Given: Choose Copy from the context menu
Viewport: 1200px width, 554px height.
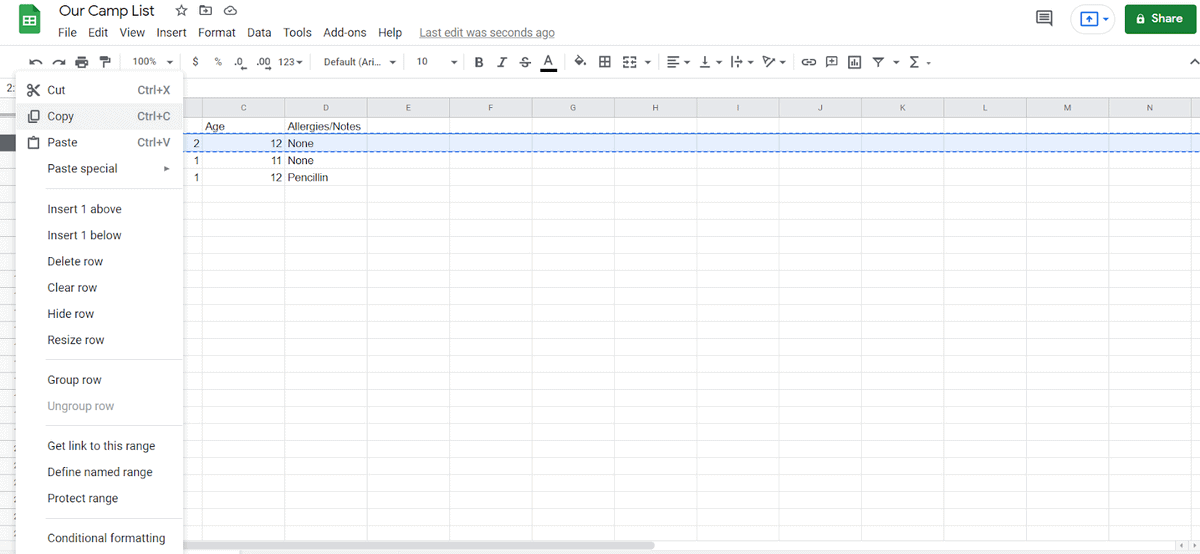Looking at the screenshot, I should pos(100,116).
